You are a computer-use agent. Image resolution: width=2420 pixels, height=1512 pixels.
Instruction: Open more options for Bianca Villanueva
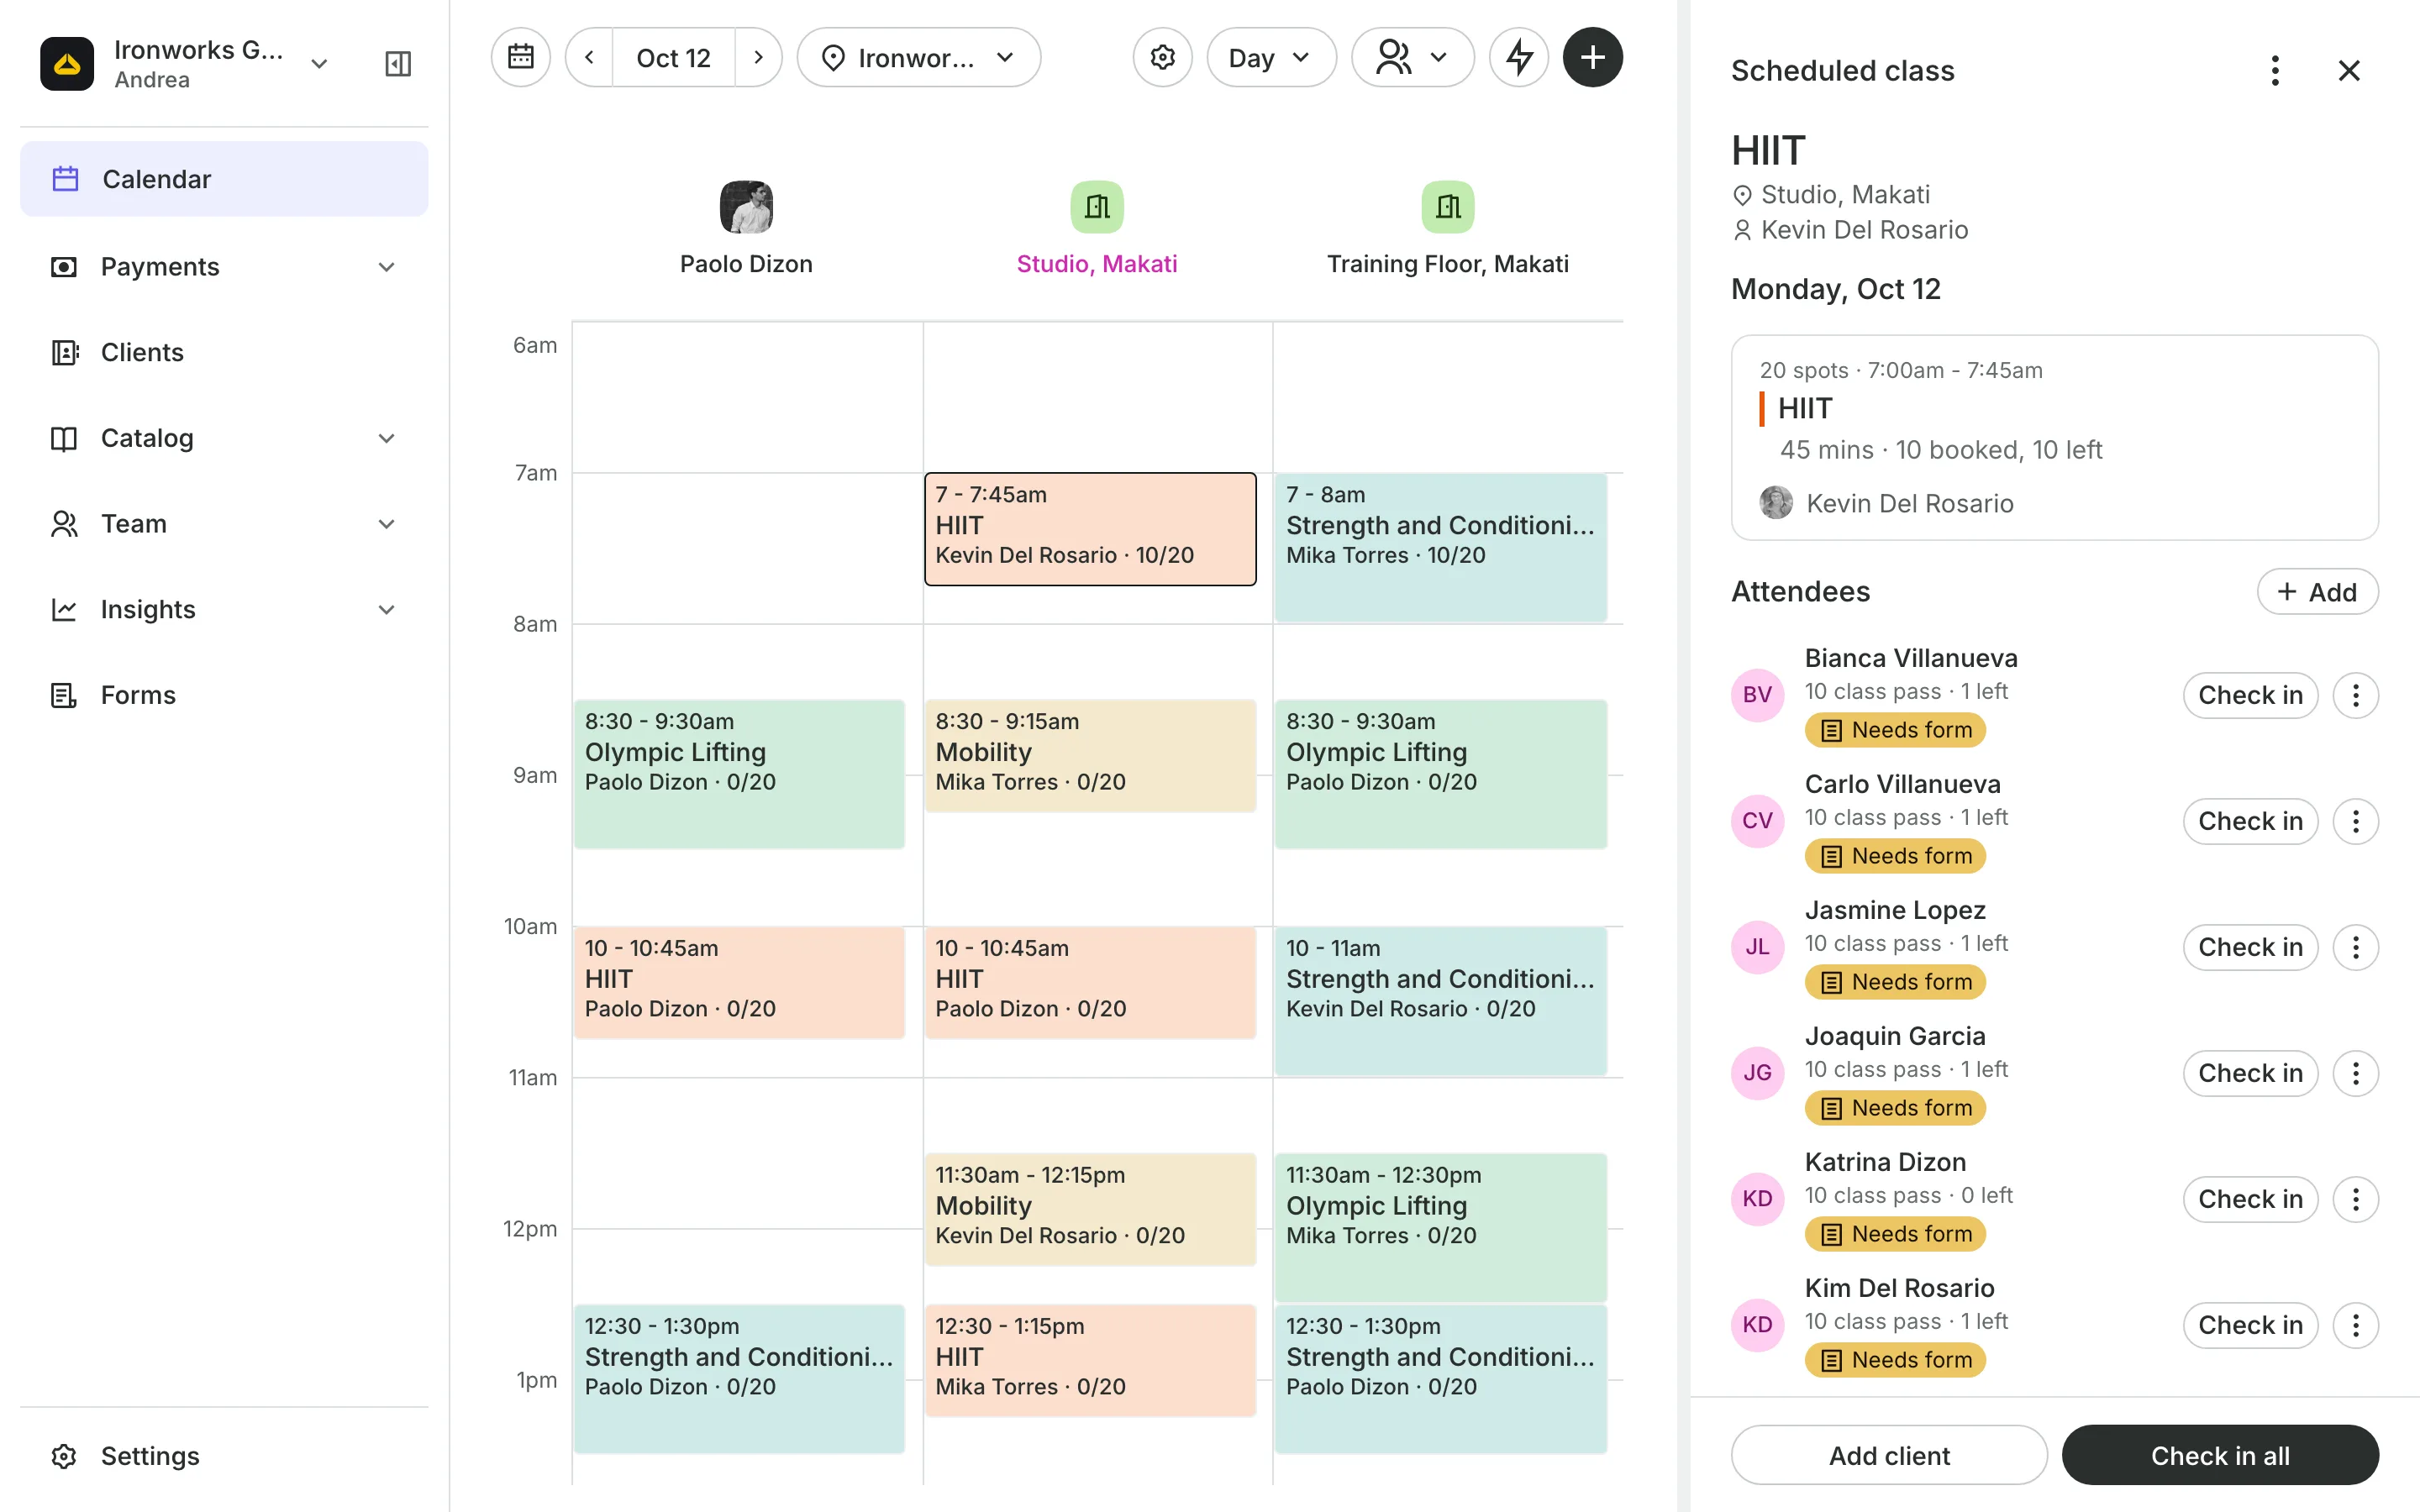tap(2355, 695)
